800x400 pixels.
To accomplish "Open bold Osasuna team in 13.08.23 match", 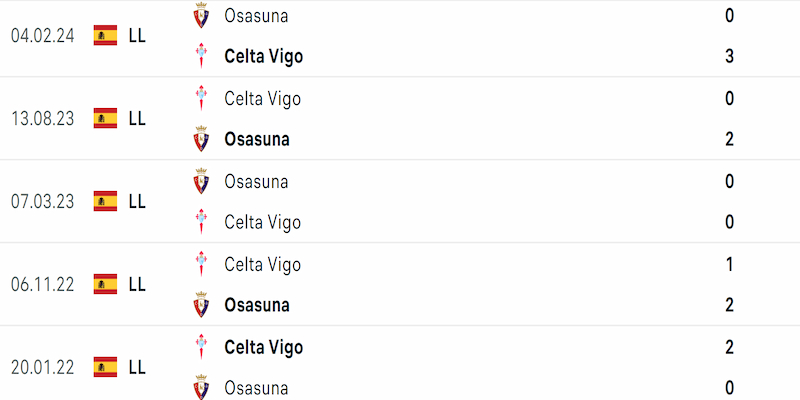I will (x=257, y=139).
